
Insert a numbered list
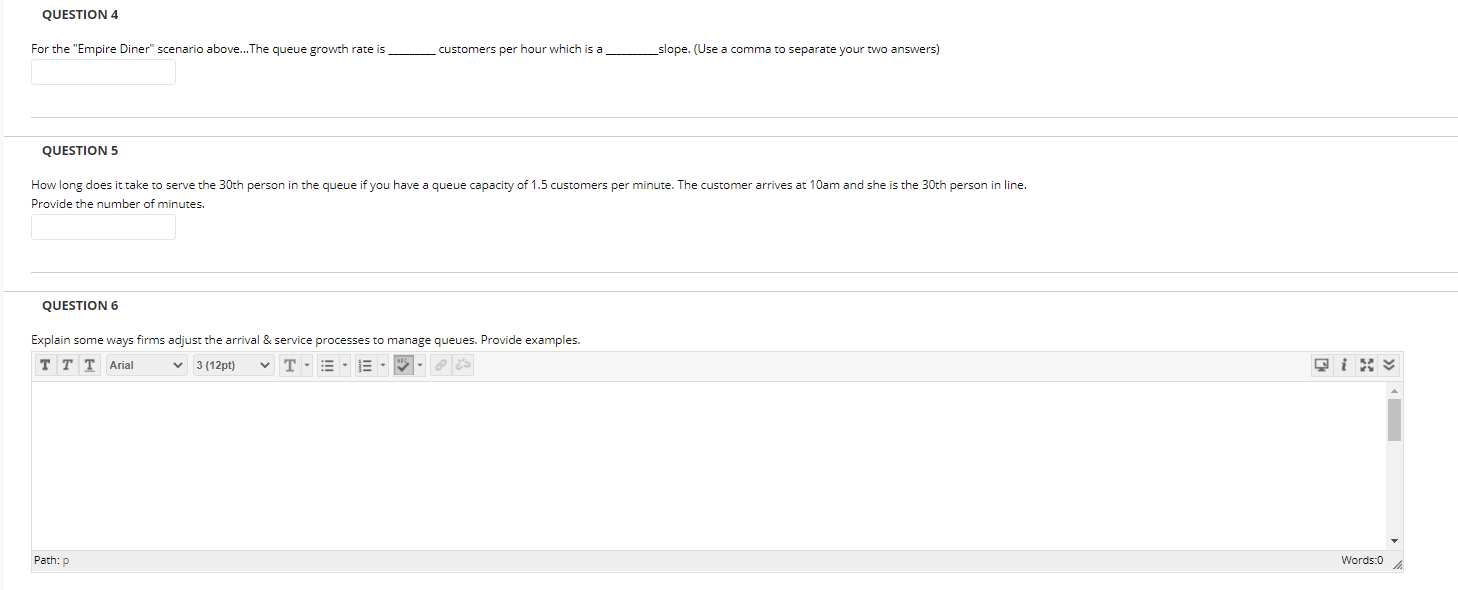coord(365,365)
